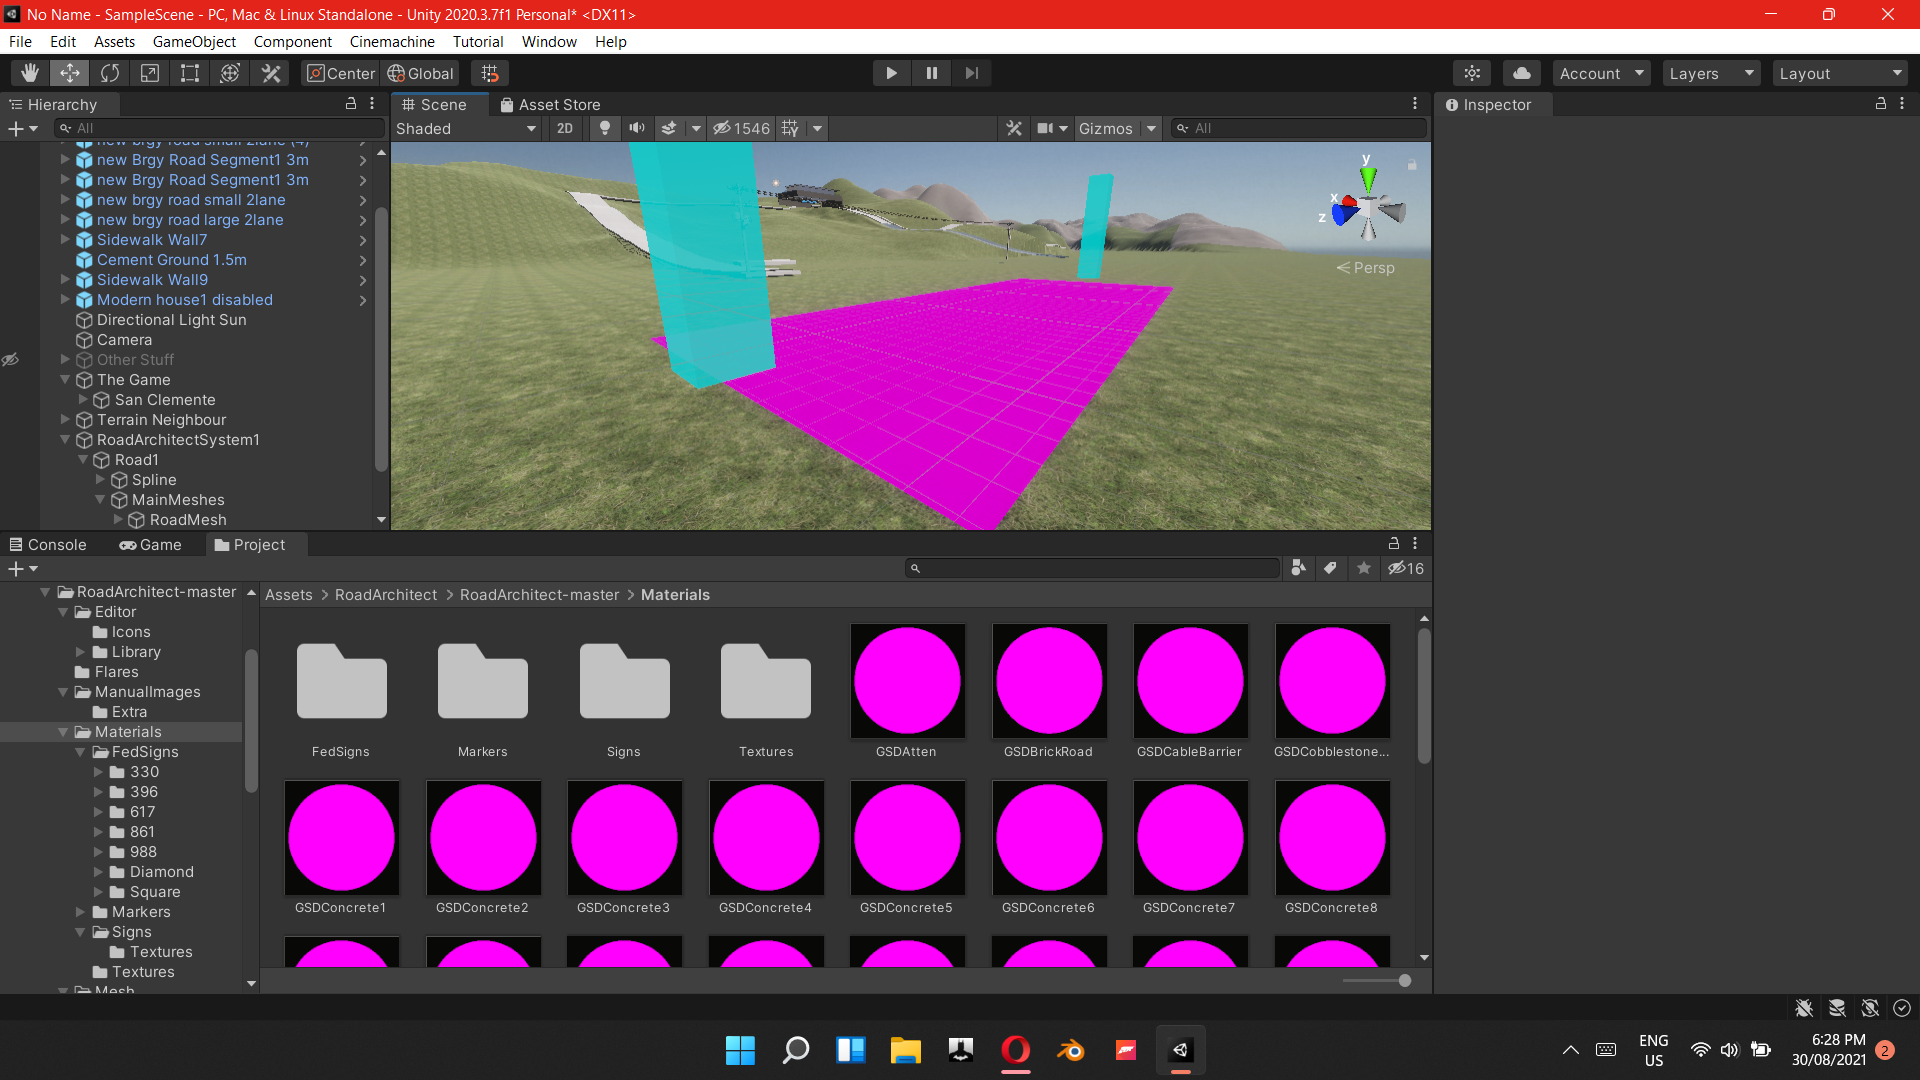This screenshot has height=1080, width=1920.
Task: Toggle scene audio on or off
Action: [x=637, y=128]
